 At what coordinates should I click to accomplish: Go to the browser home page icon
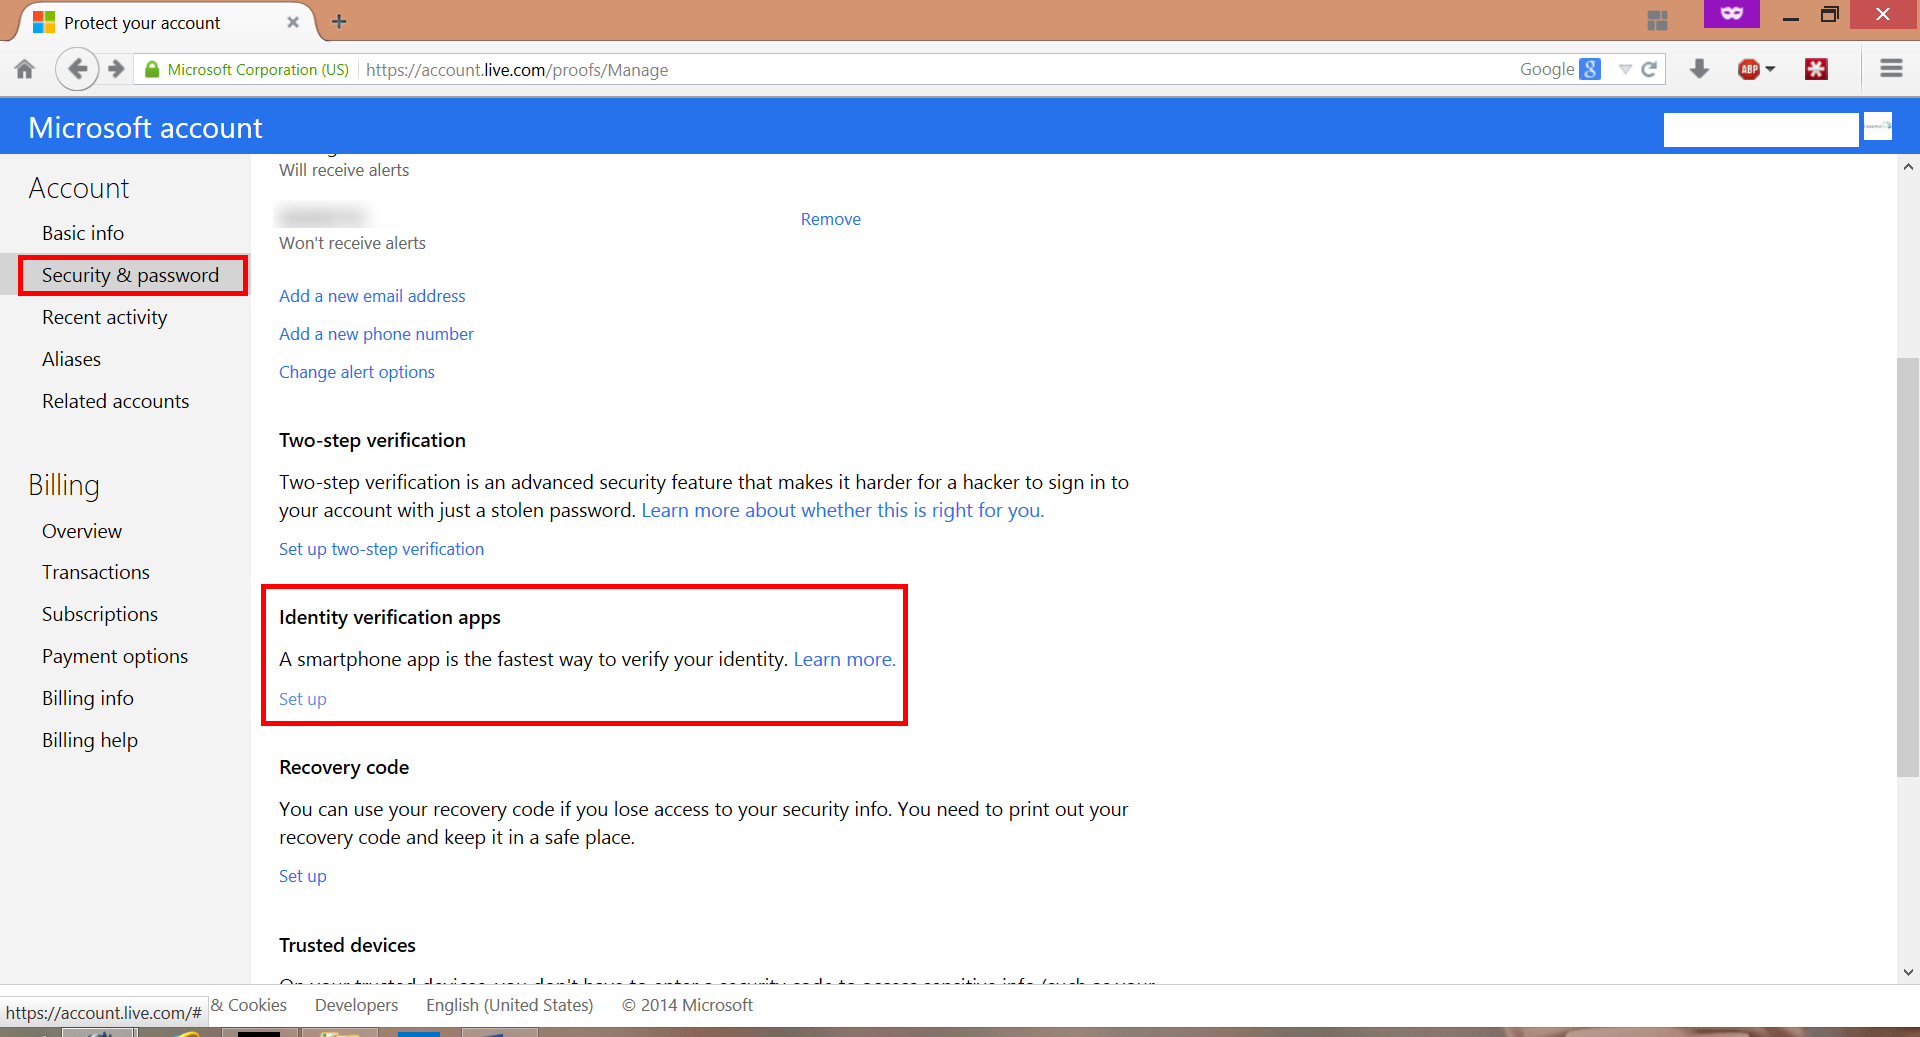pyautogui.click(x=24, y=69)
